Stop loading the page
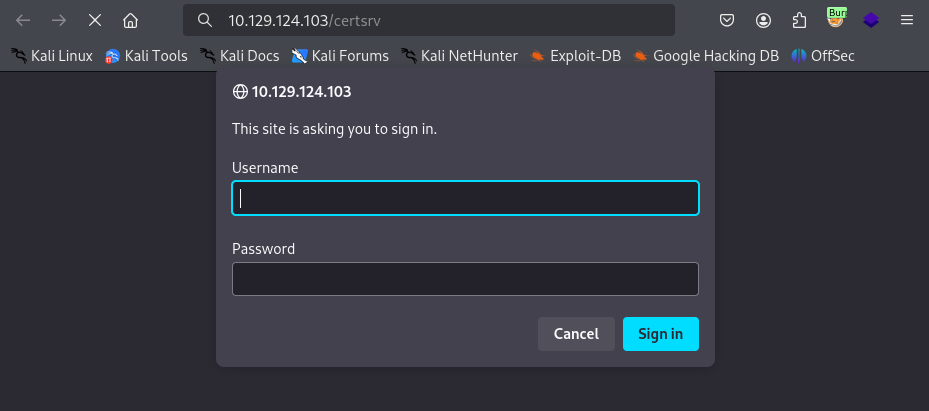929x411 pixels. tap(95, 21)
